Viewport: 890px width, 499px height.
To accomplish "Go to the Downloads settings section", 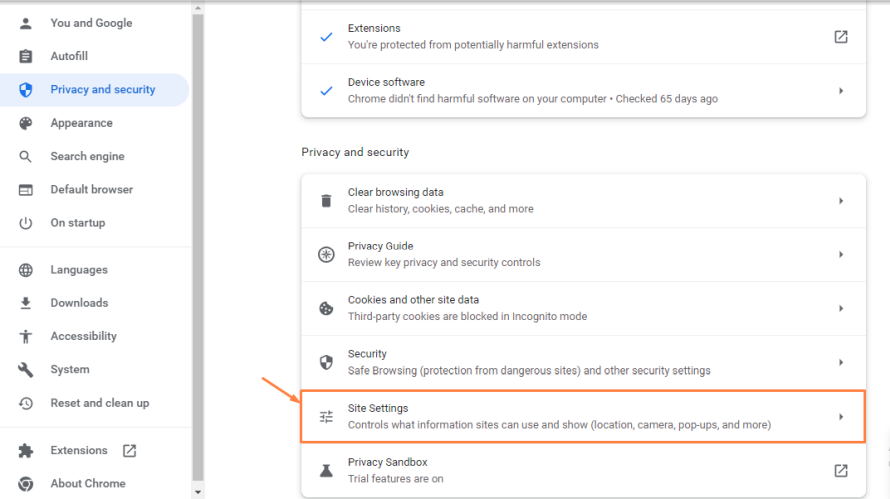I will pyautogui.click(x=79, y=303).
